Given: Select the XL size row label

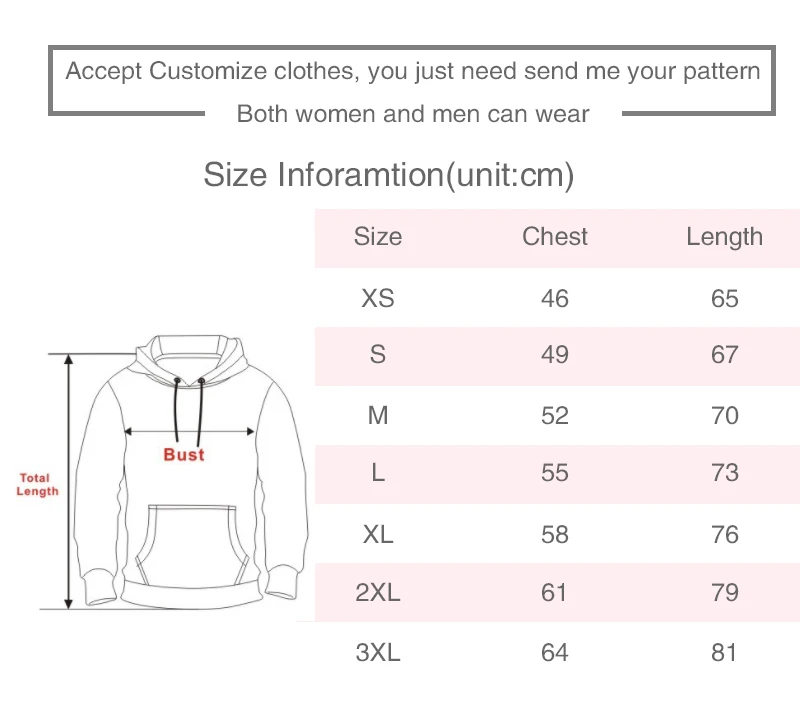Looking at the screenshot, I should pos(378,535).
